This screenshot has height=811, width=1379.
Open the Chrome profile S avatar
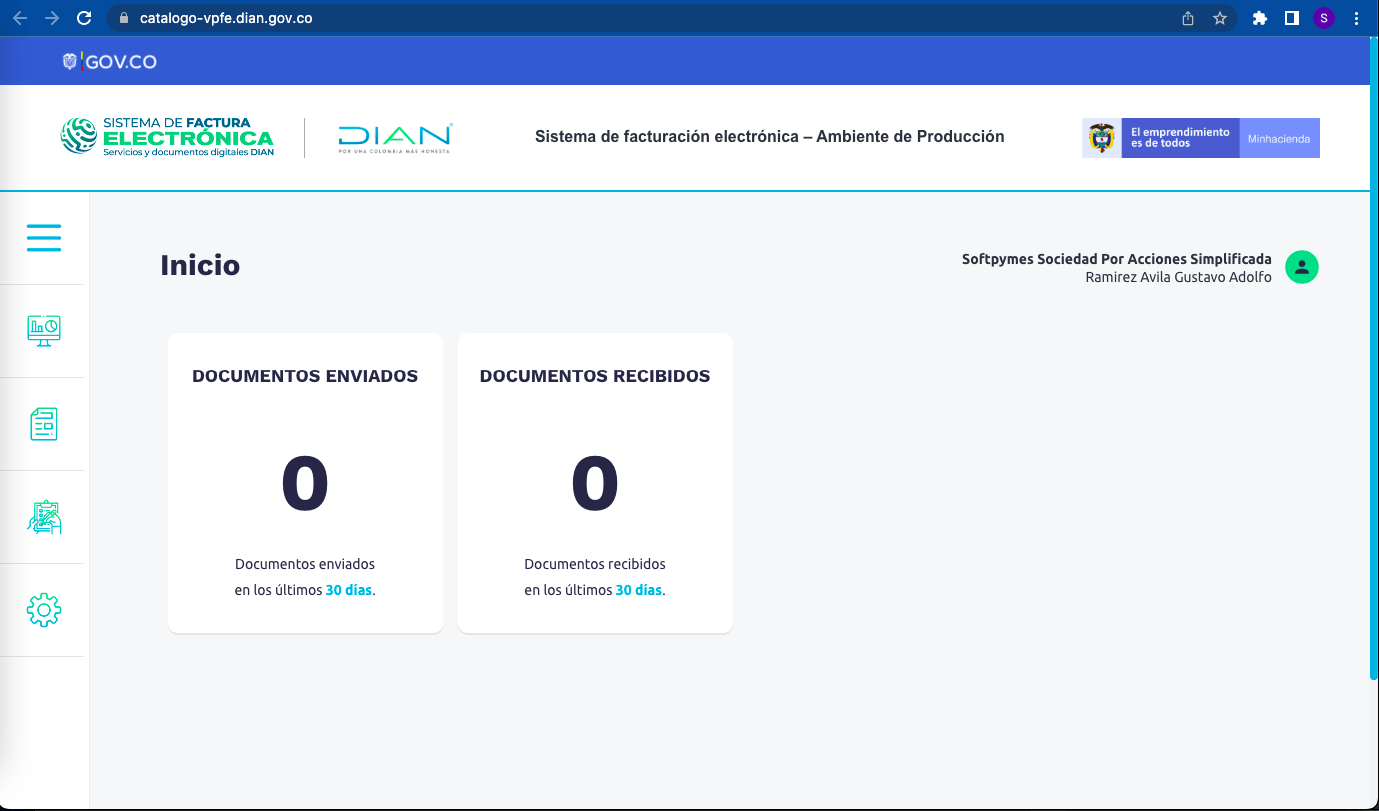point(1324,18)
